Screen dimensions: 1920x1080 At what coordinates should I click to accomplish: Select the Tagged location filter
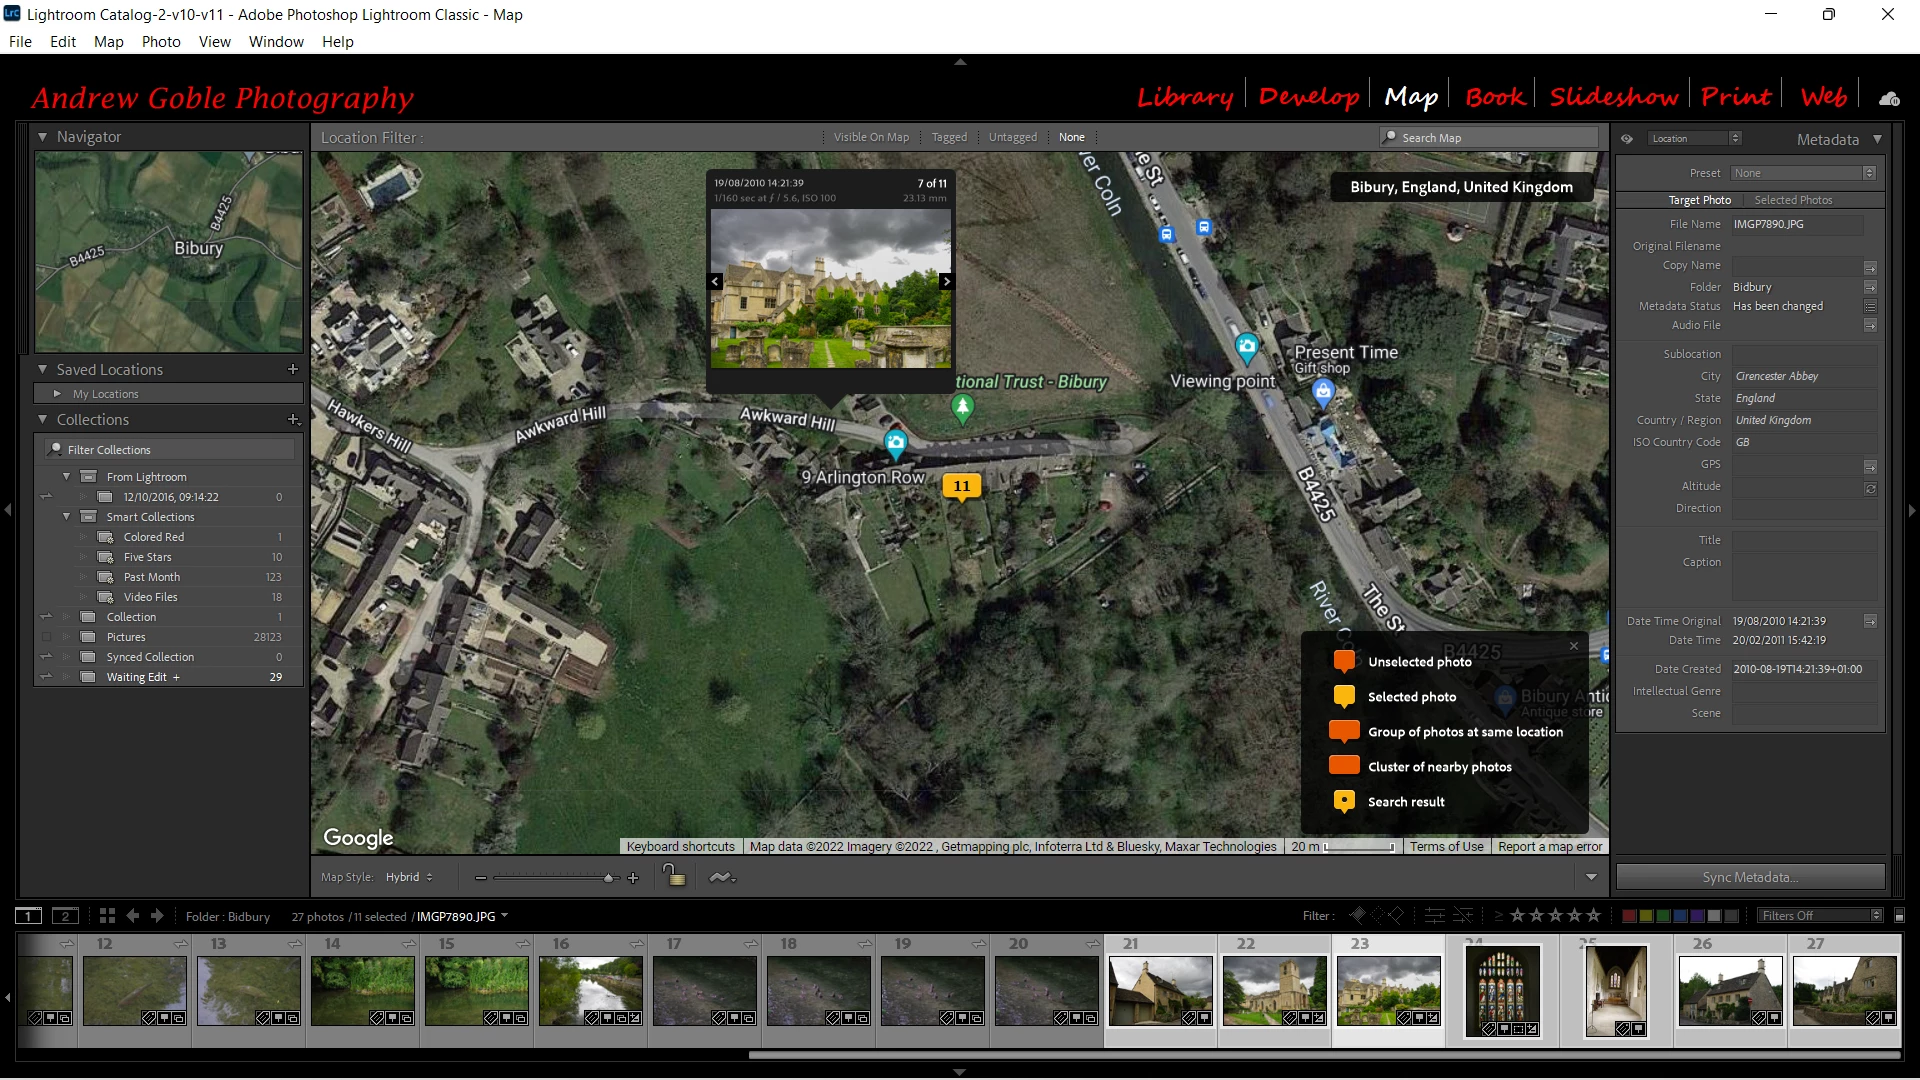[x=949, y=138]
